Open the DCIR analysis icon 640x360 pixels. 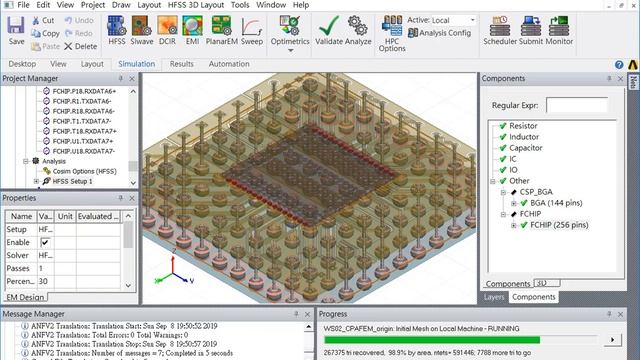(x=167, y=26)
